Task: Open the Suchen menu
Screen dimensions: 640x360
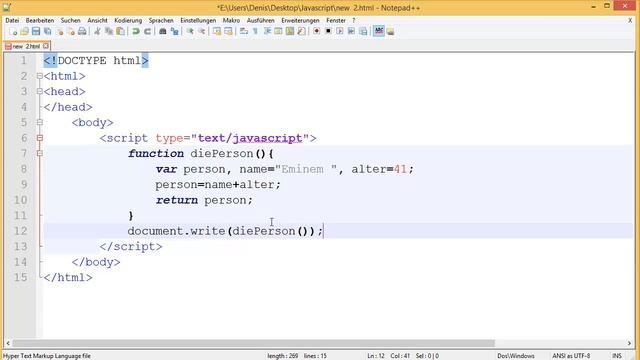Action: point(71,20)
